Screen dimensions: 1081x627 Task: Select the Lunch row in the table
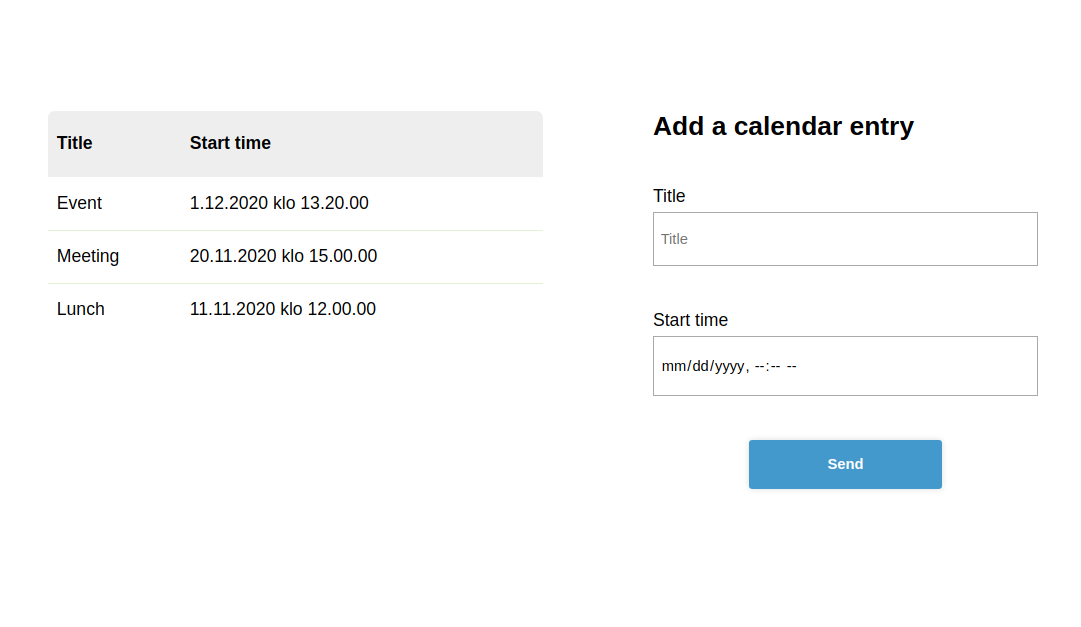click(x=80, y=309)
